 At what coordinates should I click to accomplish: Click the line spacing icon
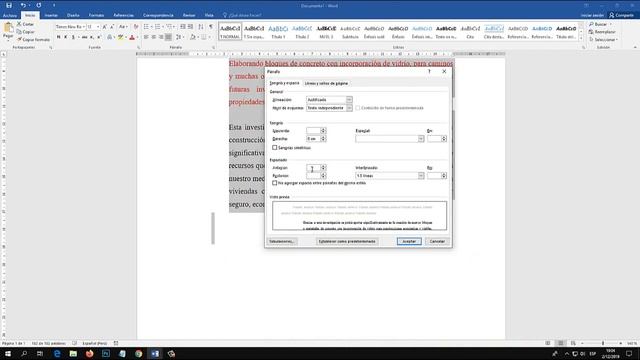(178, 37)
